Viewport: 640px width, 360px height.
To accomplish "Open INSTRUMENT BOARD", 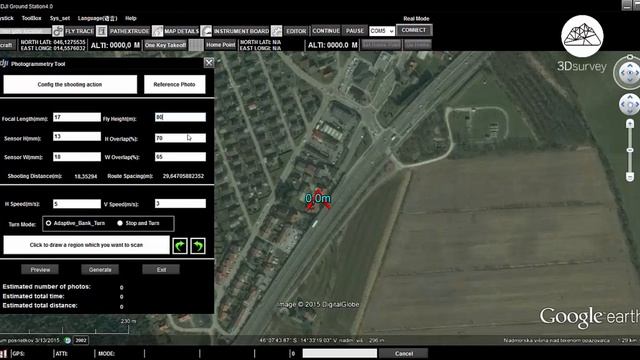I will pyautogui.click(x=241, y=31).
